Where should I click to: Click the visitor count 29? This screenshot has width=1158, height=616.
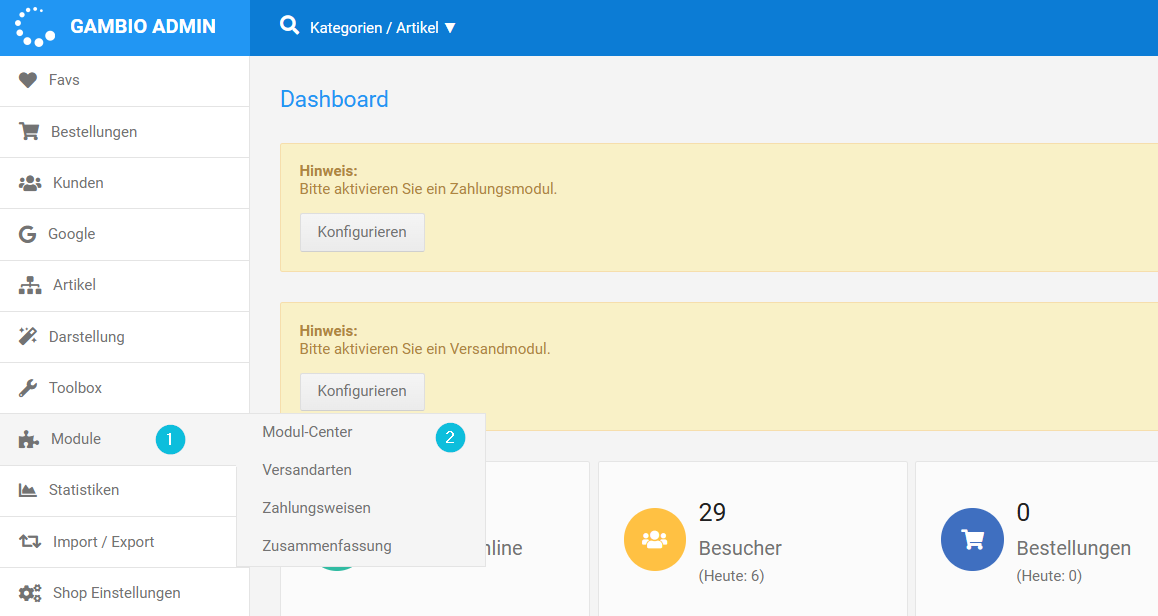(712, 512)
